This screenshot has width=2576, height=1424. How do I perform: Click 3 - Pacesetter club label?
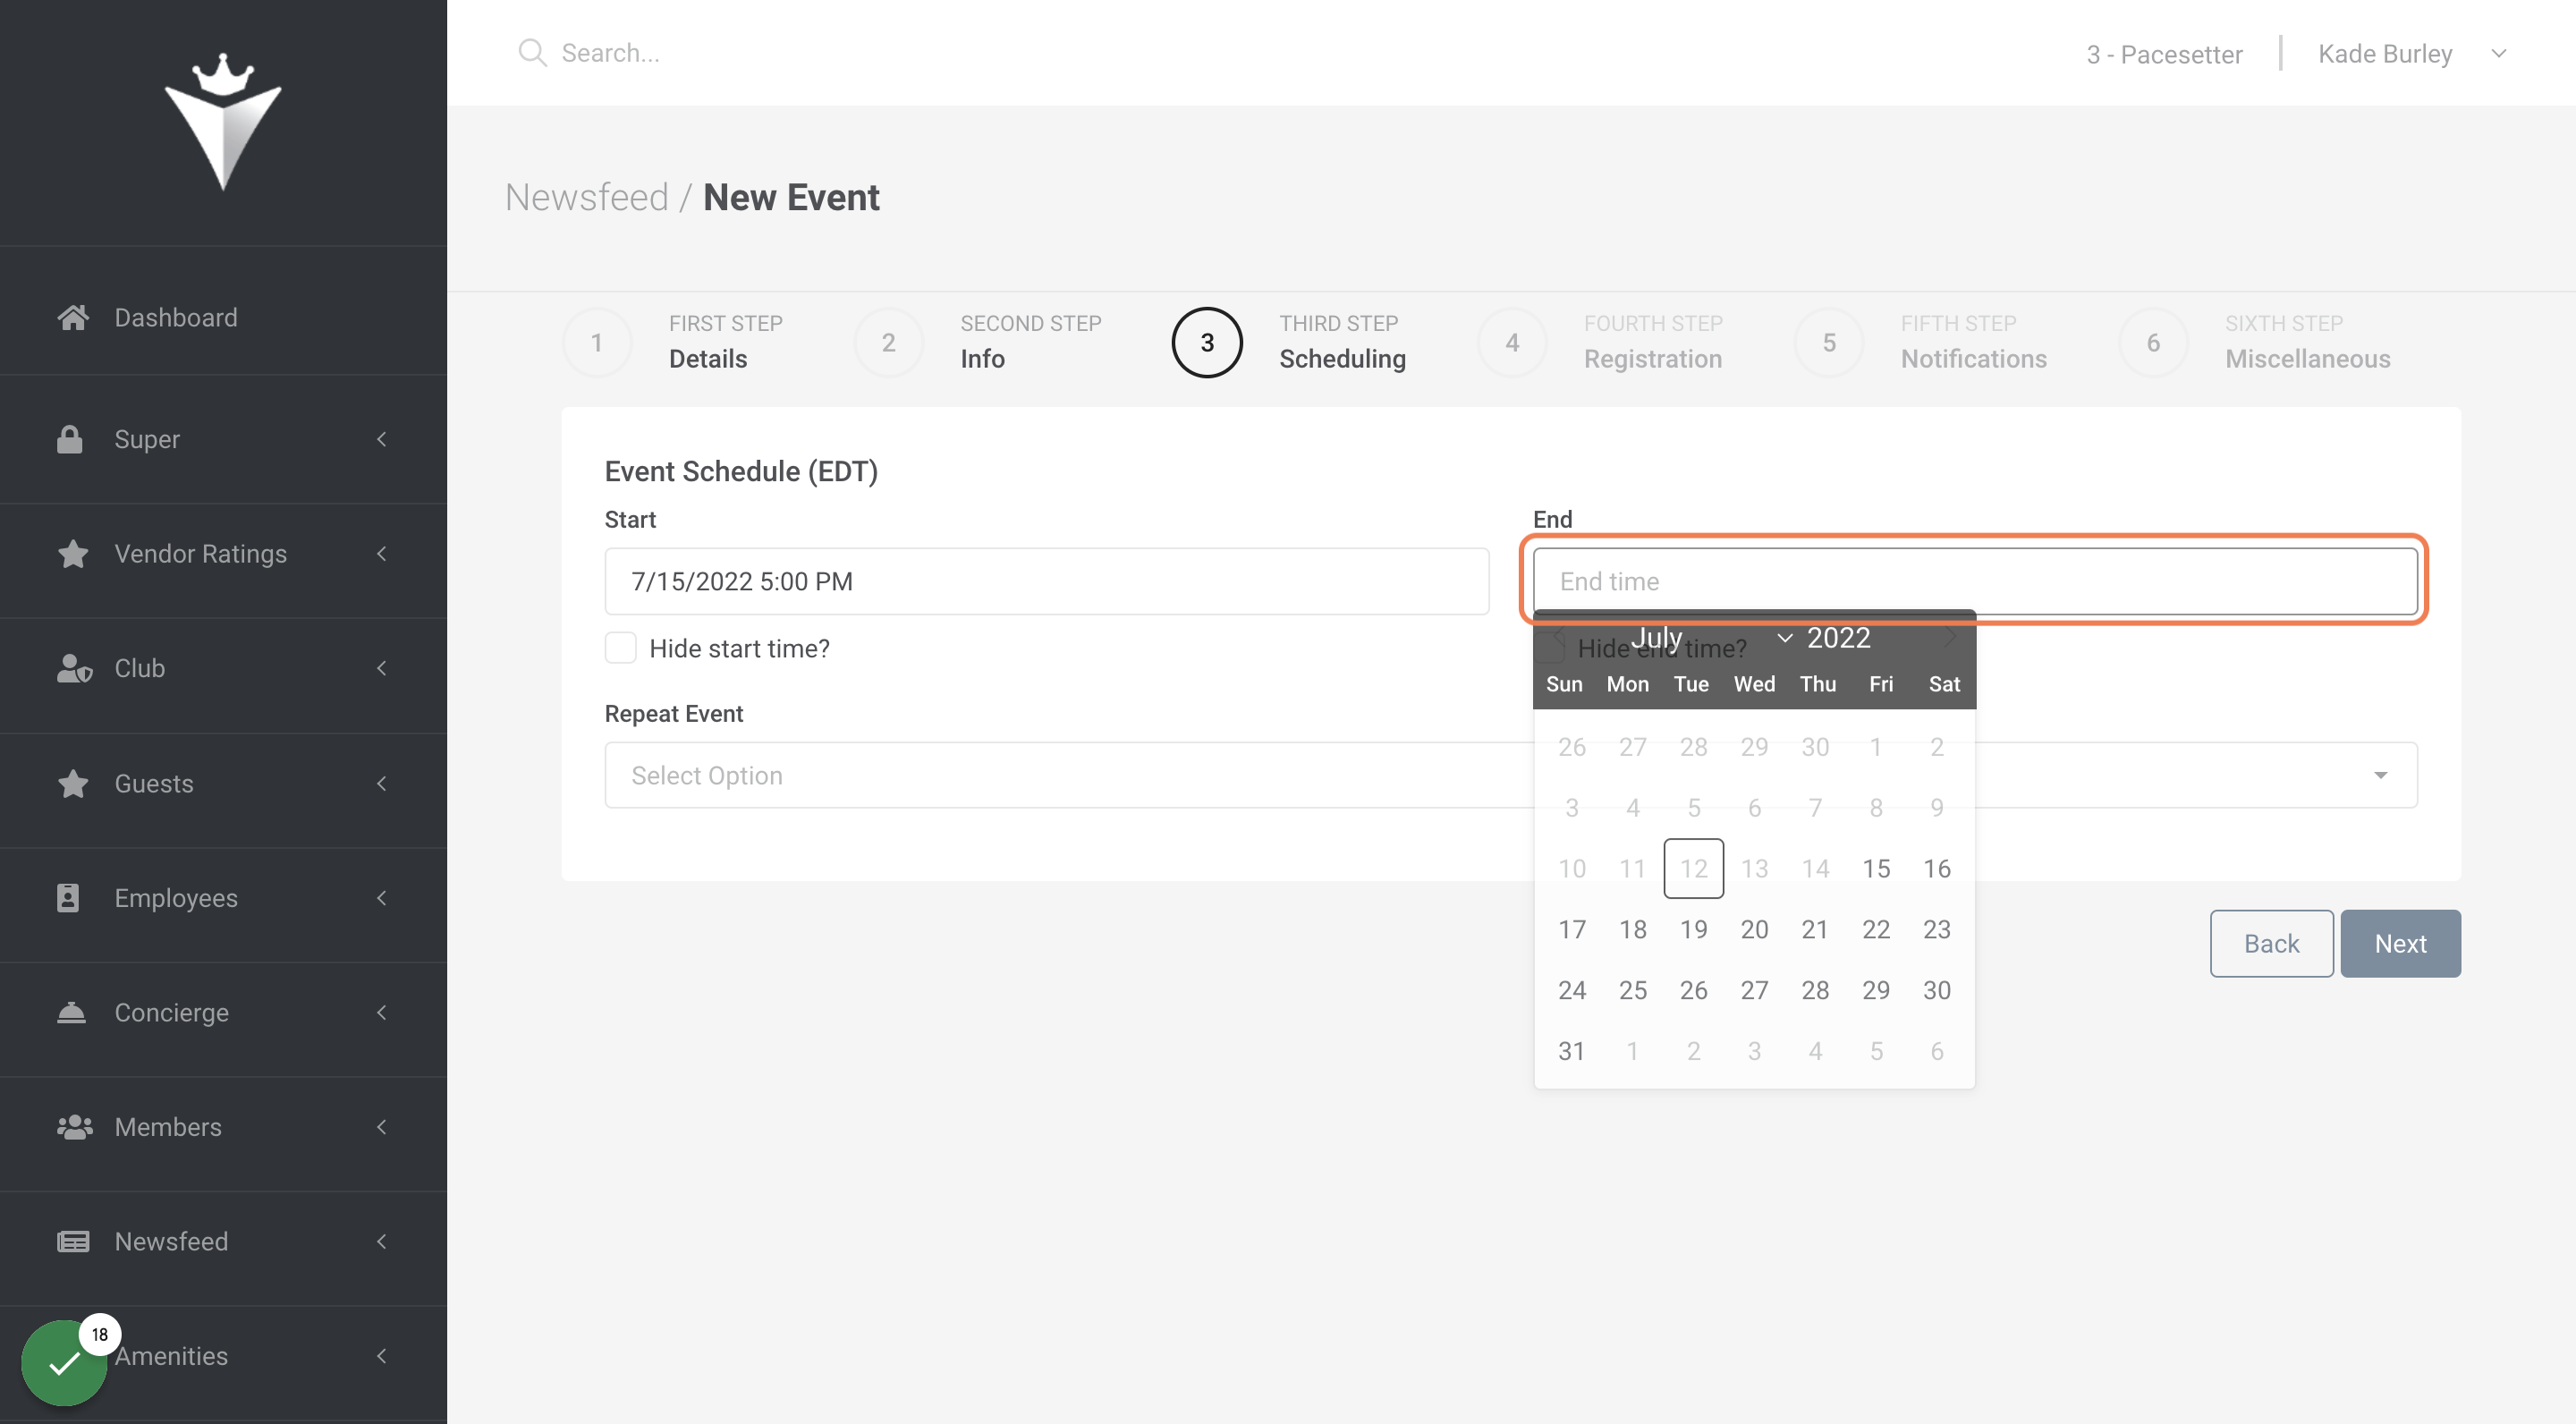click(2164, 54)
